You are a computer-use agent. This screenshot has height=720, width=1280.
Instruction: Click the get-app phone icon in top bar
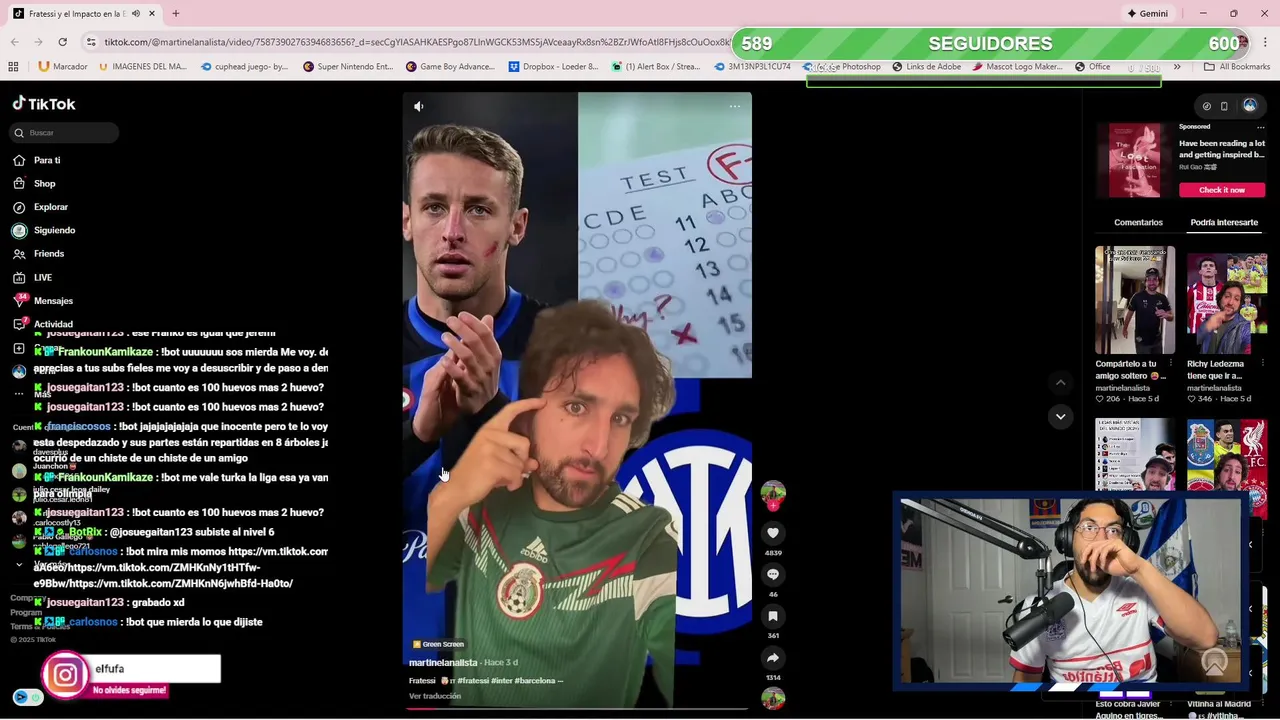[1224, 106]
